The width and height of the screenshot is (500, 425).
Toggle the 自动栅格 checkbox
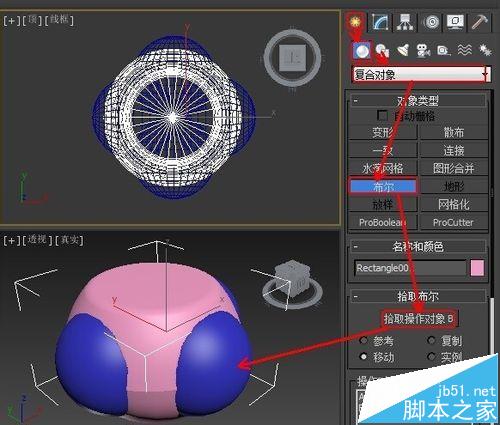click(x=382, y=116)
